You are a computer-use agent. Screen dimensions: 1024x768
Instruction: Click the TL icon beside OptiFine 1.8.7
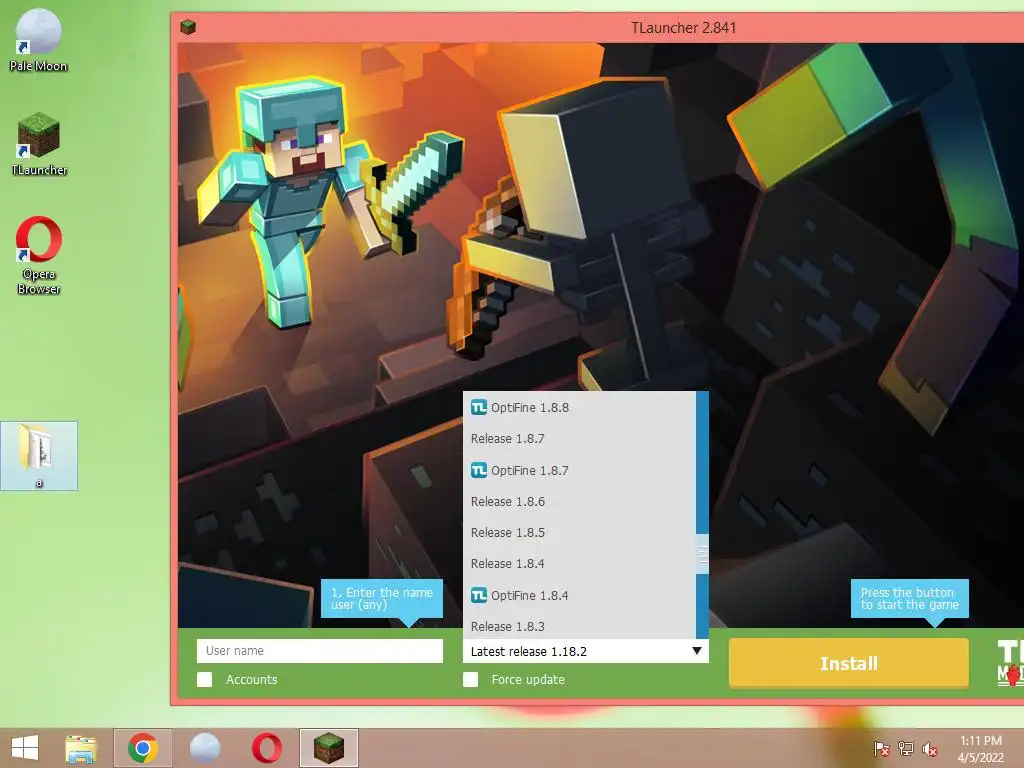pyautogui.click(x=479, y=470)
